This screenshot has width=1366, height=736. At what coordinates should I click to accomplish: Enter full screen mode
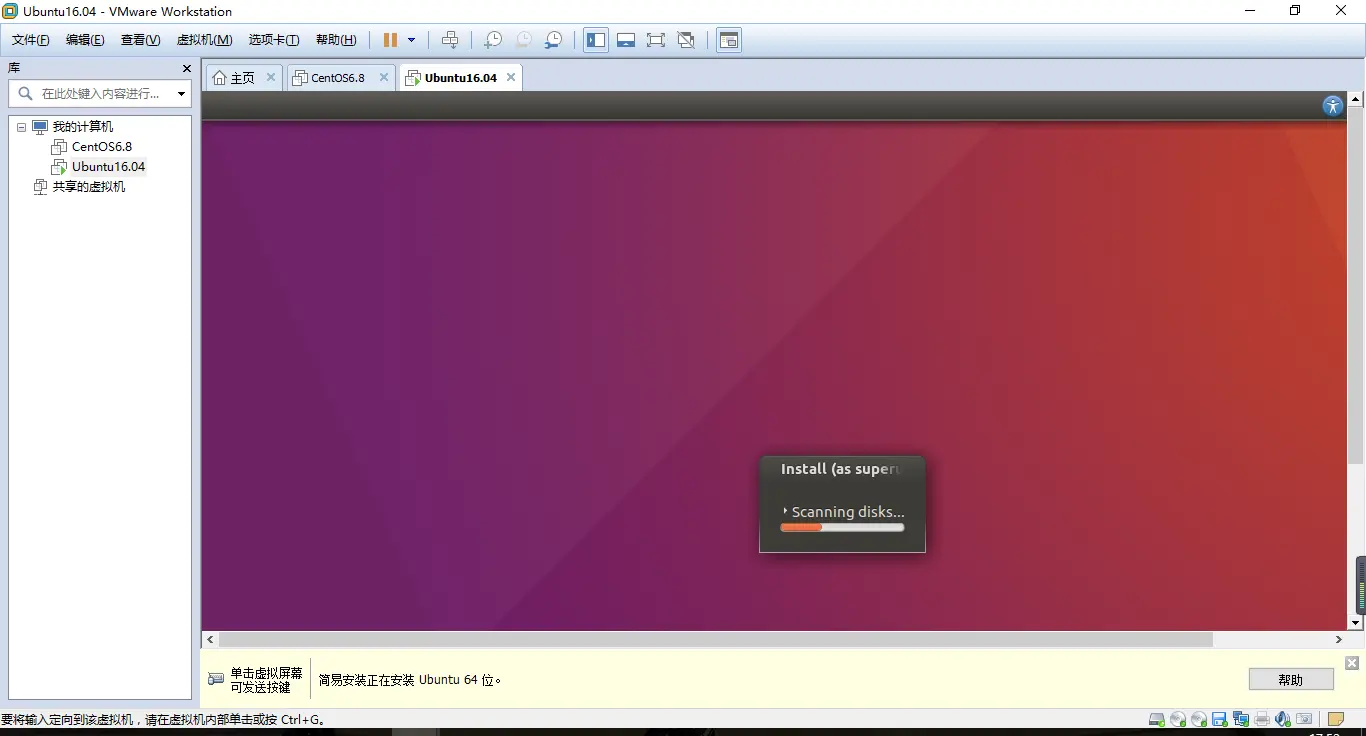coord(656,40)
